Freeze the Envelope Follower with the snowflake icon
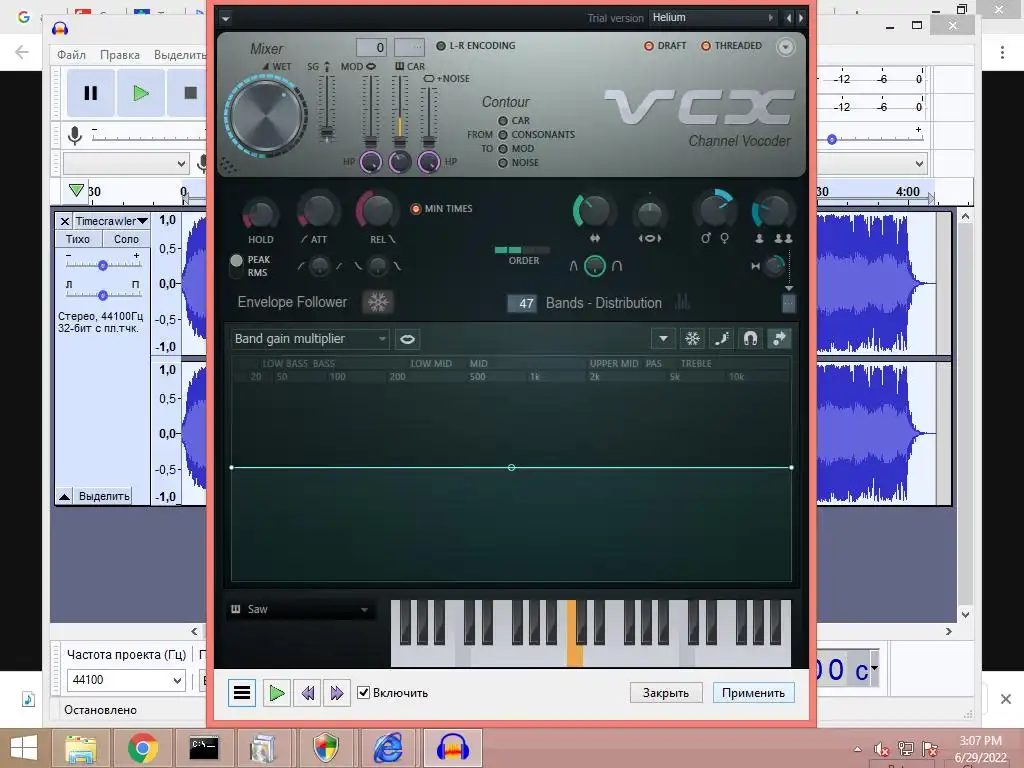Screen dimensions: 1024x768 pyautogui.click(x=378, y=302)
